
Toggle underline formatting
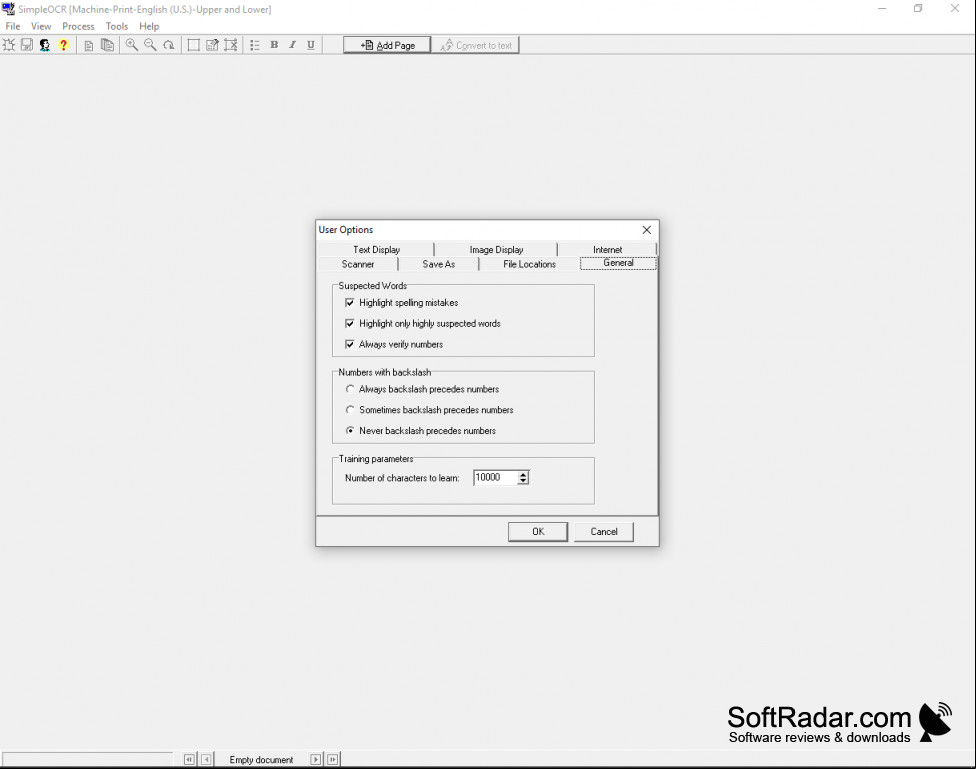(311, 45)
